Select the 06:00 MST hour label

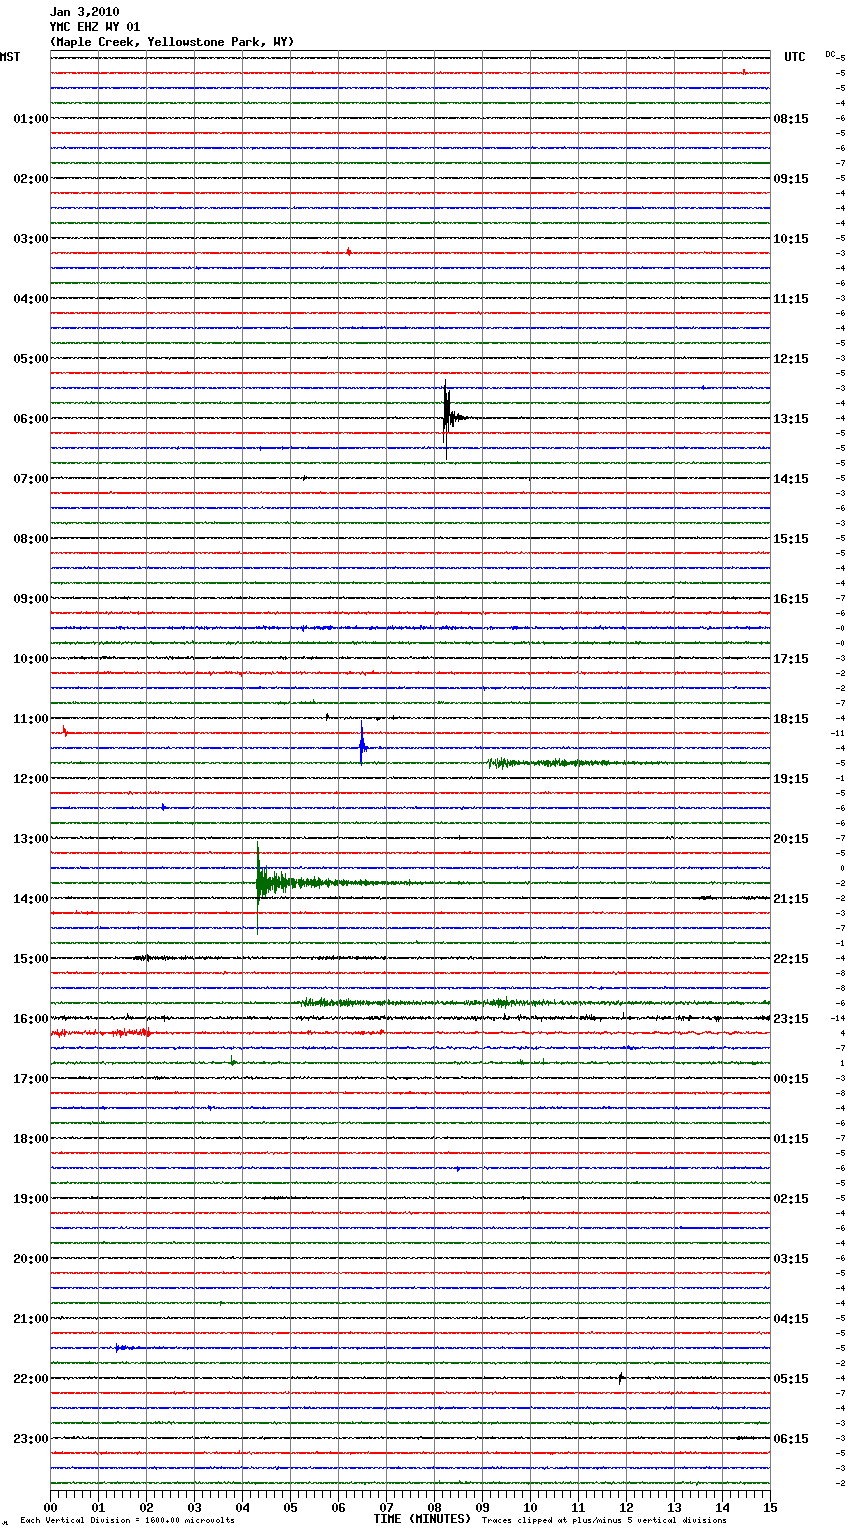[x=30, y=419]
